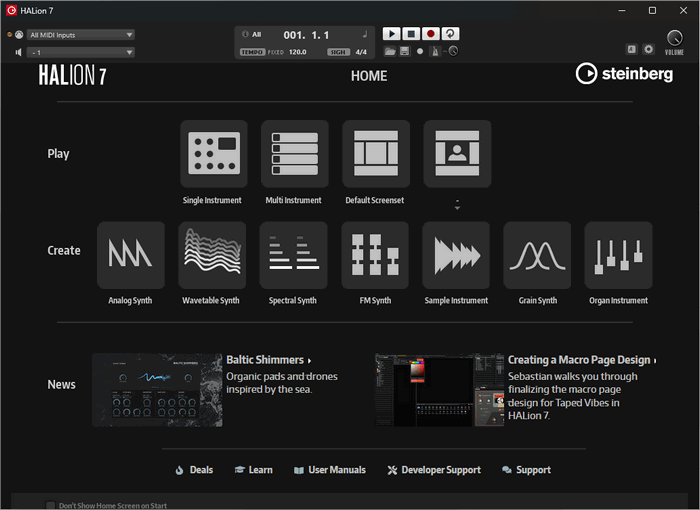The height and width of the screenshot is (510, 700).
Task: Create a new Spectral Synth
Action: (x=293, y=255)
